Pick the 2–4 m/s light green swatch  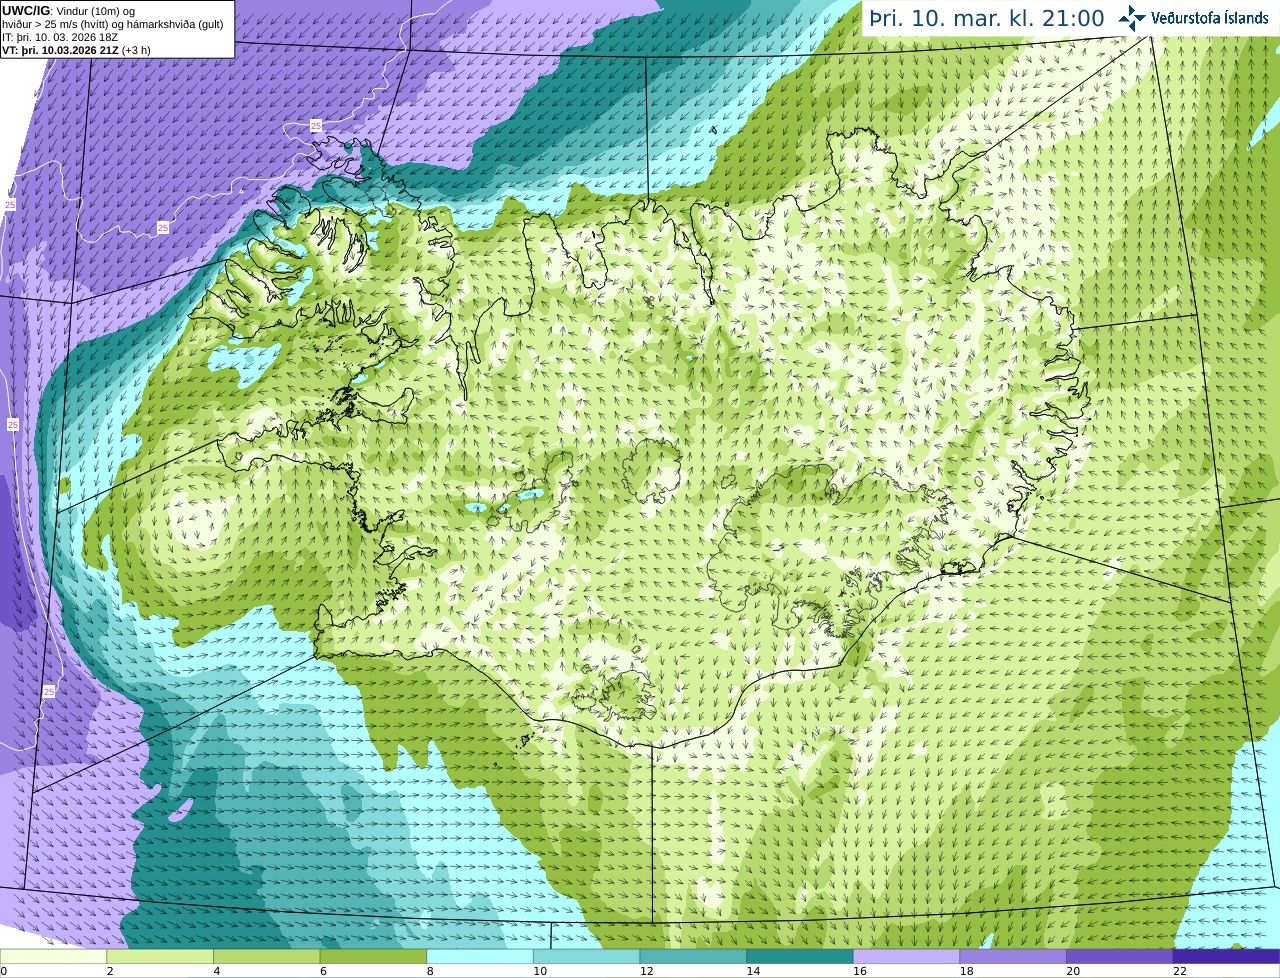160,956
